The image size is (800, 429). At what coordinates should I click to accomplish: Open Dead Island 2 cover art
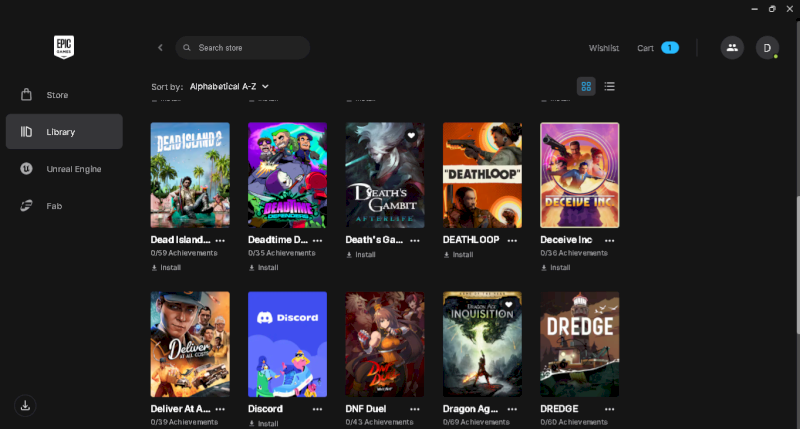(x=190, y=175)
